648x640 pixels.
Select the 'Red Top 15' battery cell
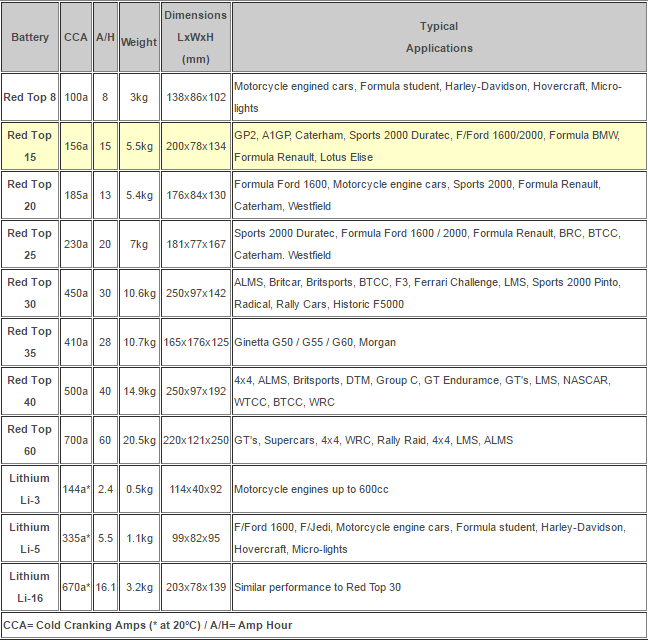tap(30, 146)
